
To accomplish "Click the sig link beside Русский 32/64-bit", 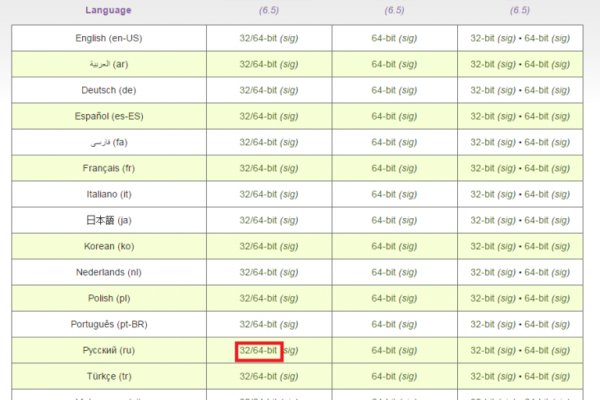I will (x=289, y=350).
